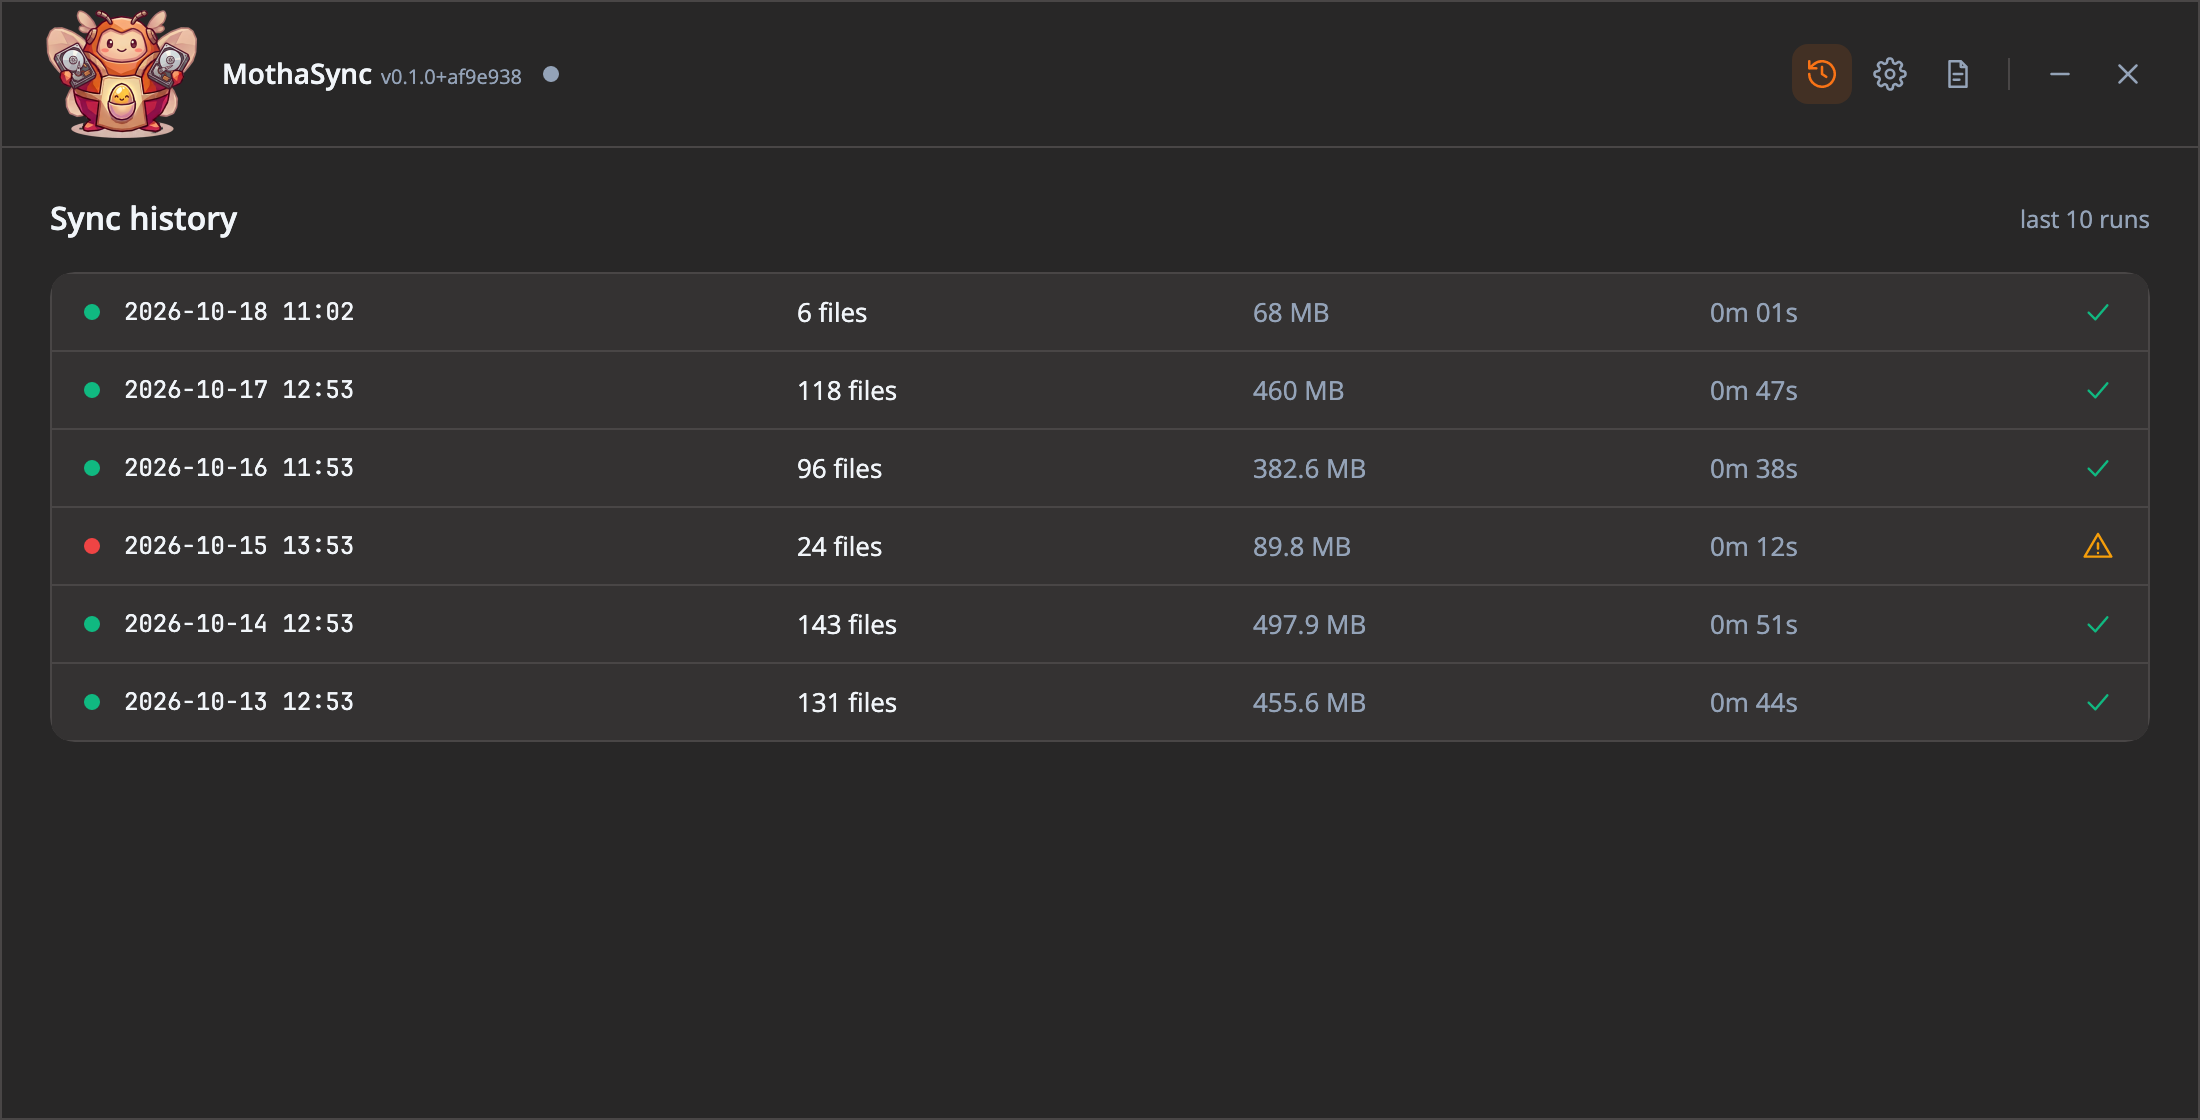The height and width of the screenshot is (1120, 2200).
Task: Select the timestamp 2026-10-15 13:53
Action: coord(239,546)
